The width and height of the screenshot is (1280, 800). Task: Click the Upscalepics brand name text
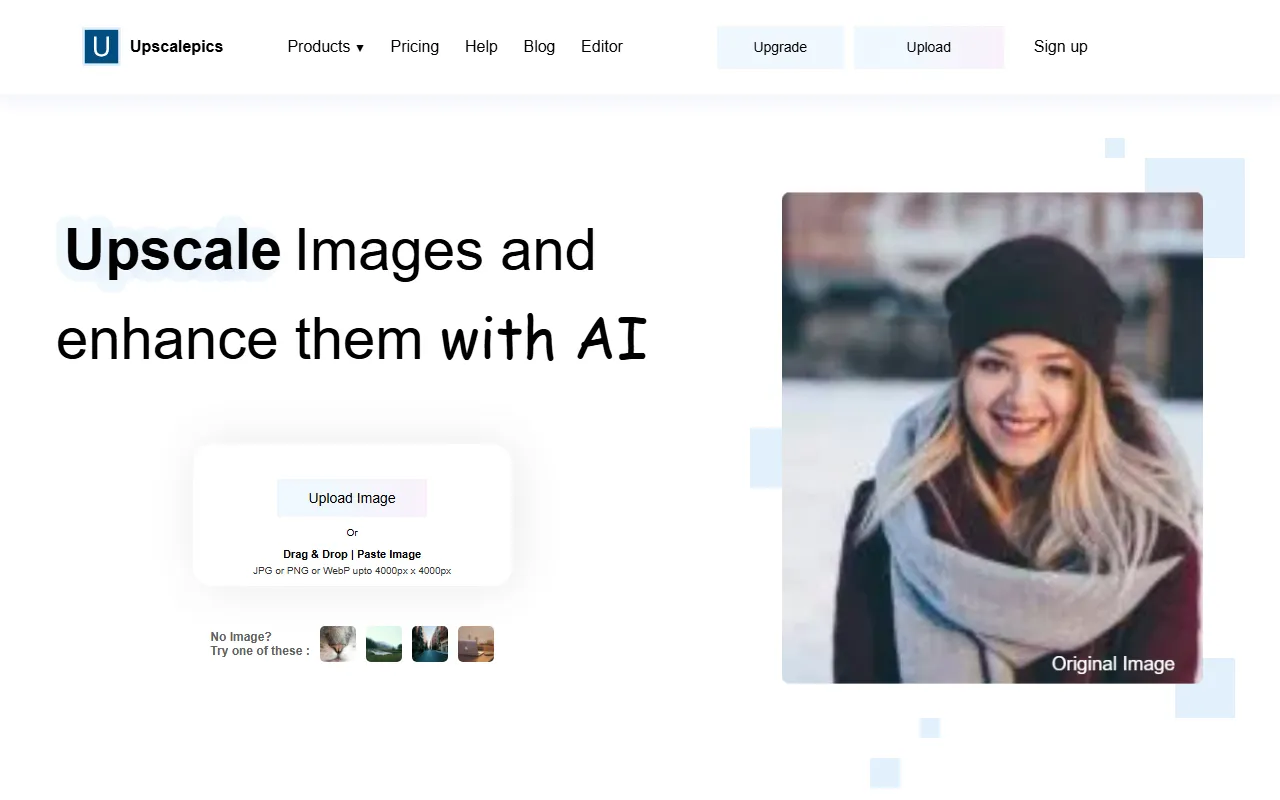point(176,46)
